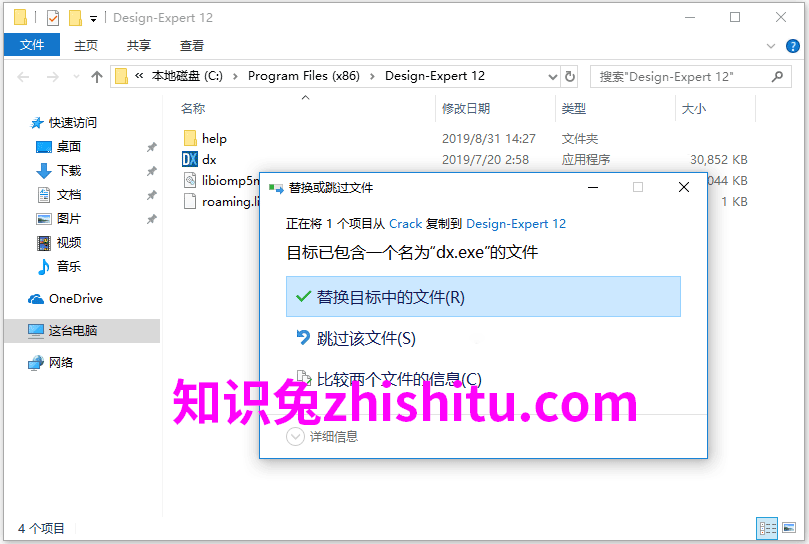Unpin 图片 via its pin icon

click(151, 219)
